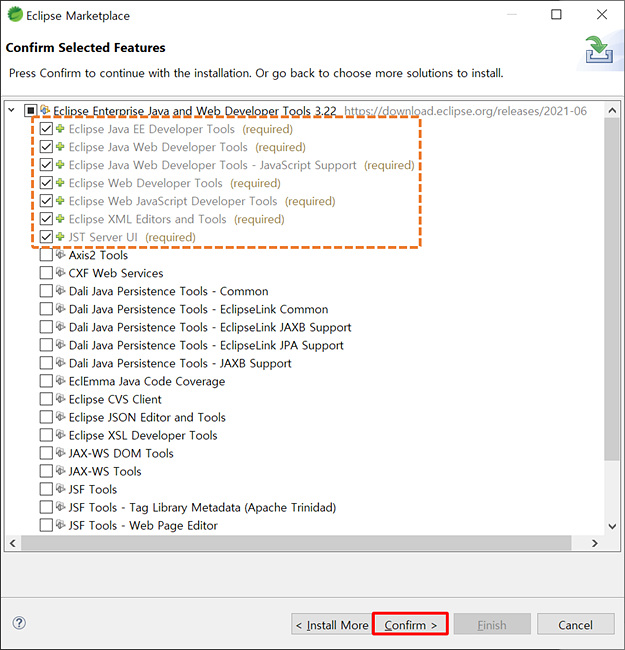The width and height of the screenshot is (625, 650).
Task: Uncheck JavaScript Support feature checkbox
Action: 46,165
